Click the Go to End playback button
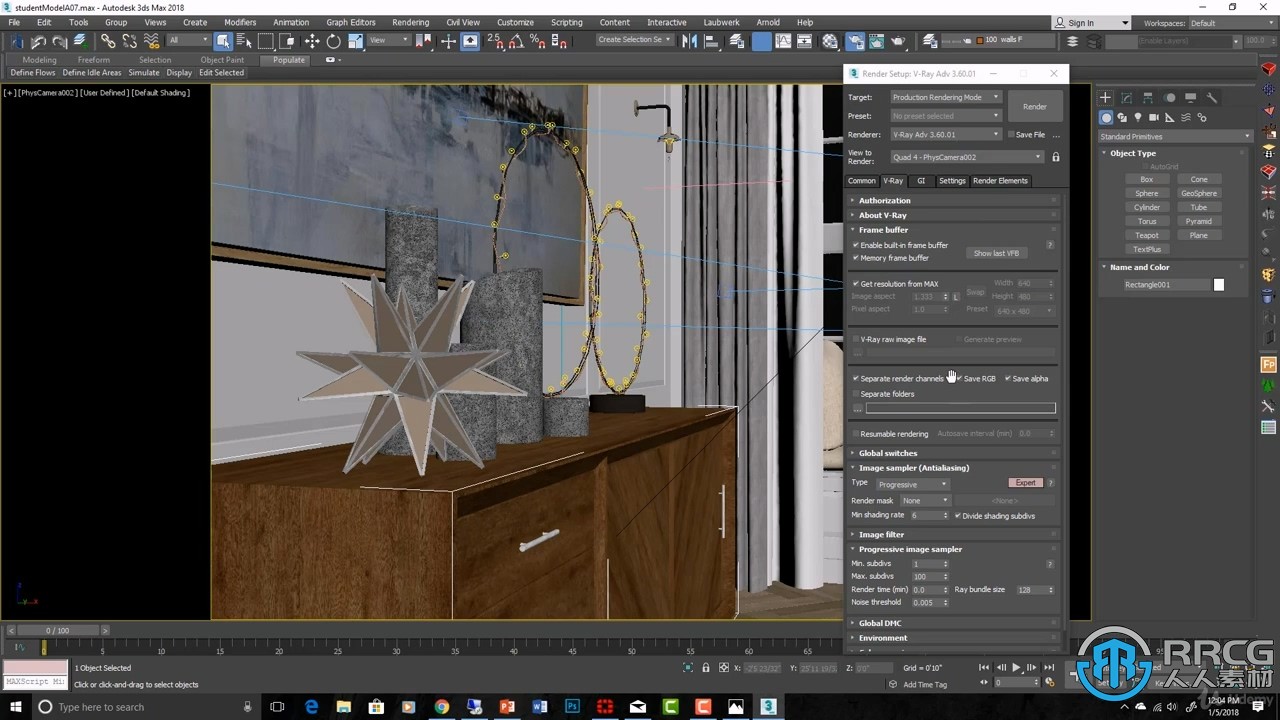The height and width of the screenshot is (720, 1280). (1049, 667)
